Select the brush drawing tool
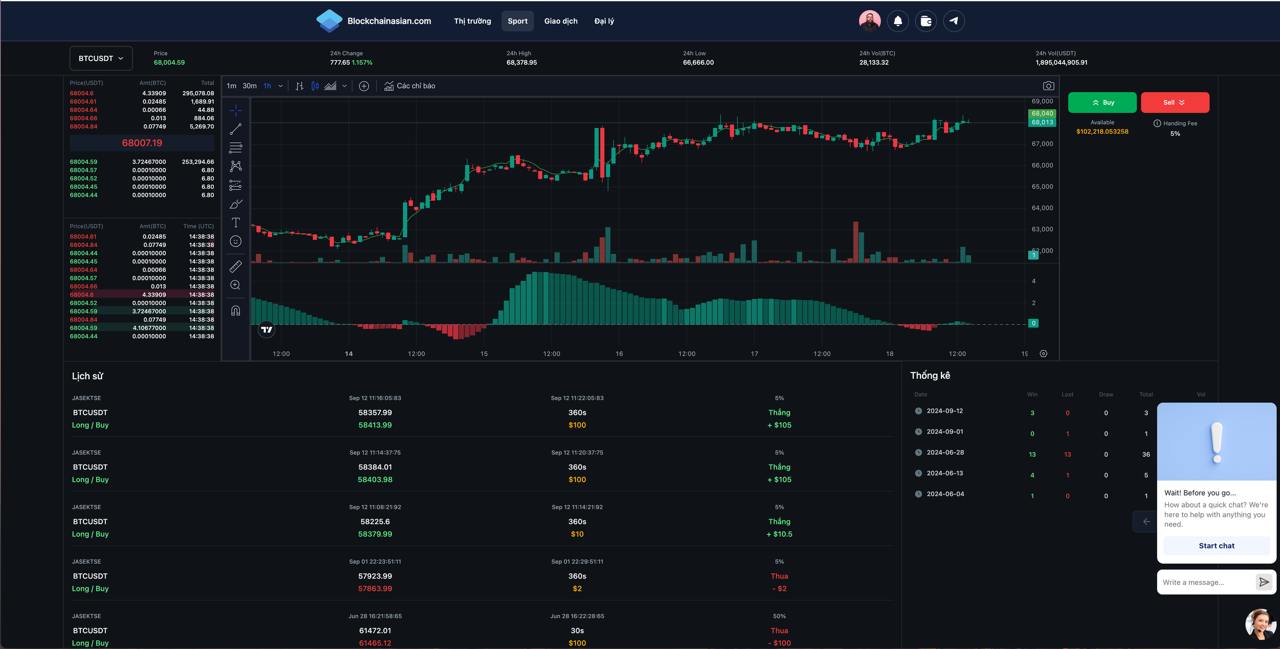 coord(235,204)
